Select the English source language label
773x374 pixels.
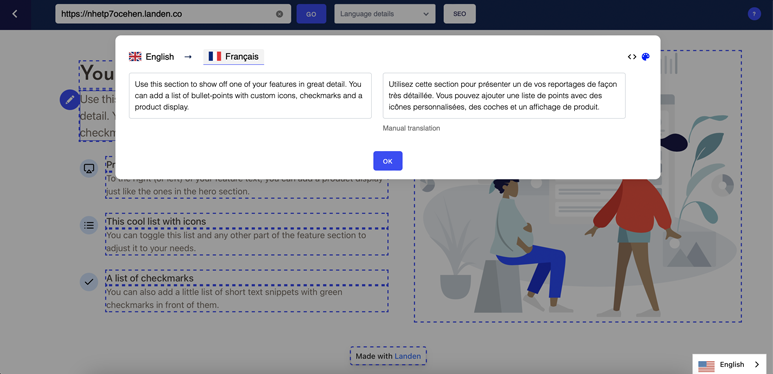[x=160, y=57]
